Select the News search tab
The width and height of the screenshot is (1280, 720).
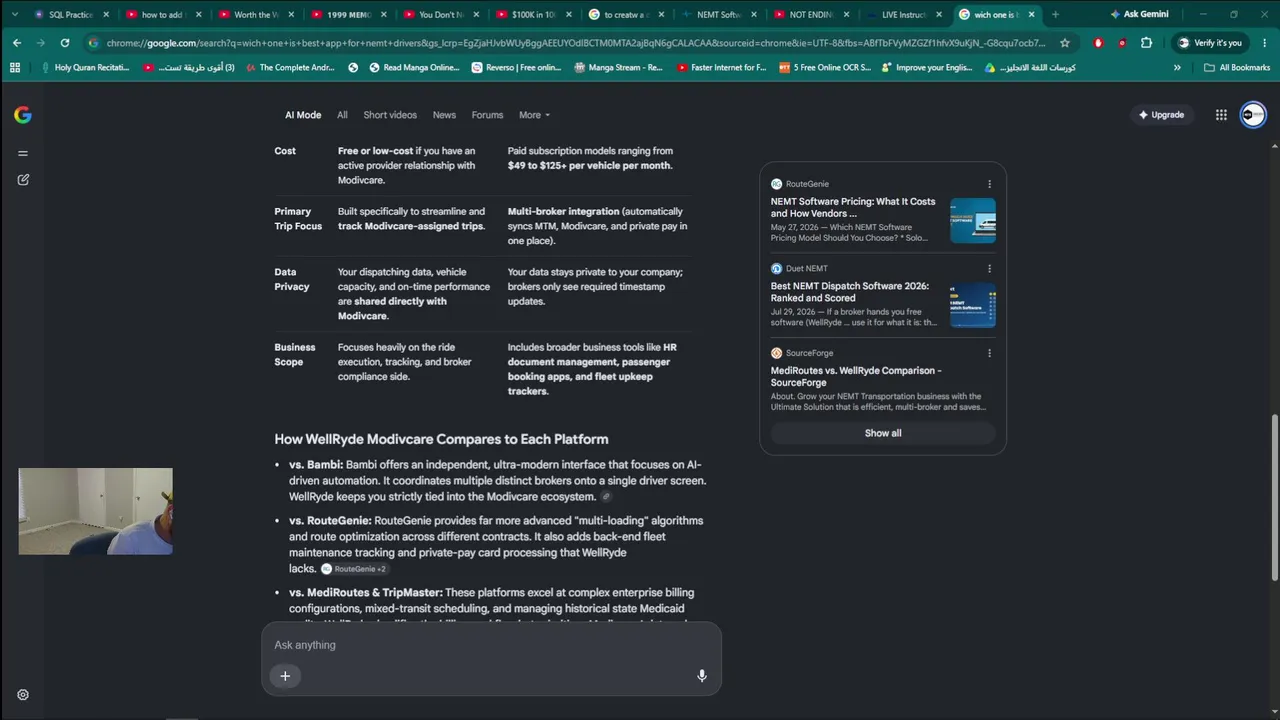pos(444,115)
